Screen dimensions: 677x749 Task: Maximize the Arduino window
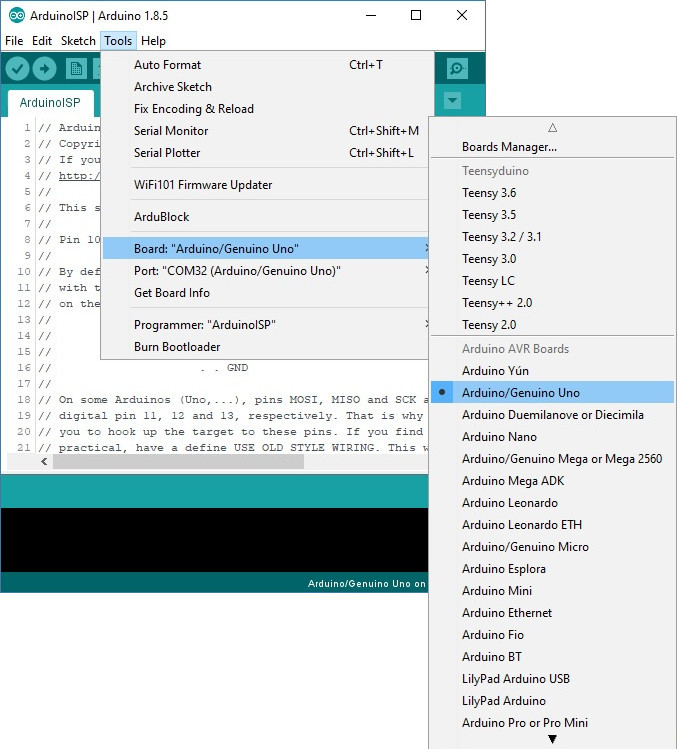416,15
